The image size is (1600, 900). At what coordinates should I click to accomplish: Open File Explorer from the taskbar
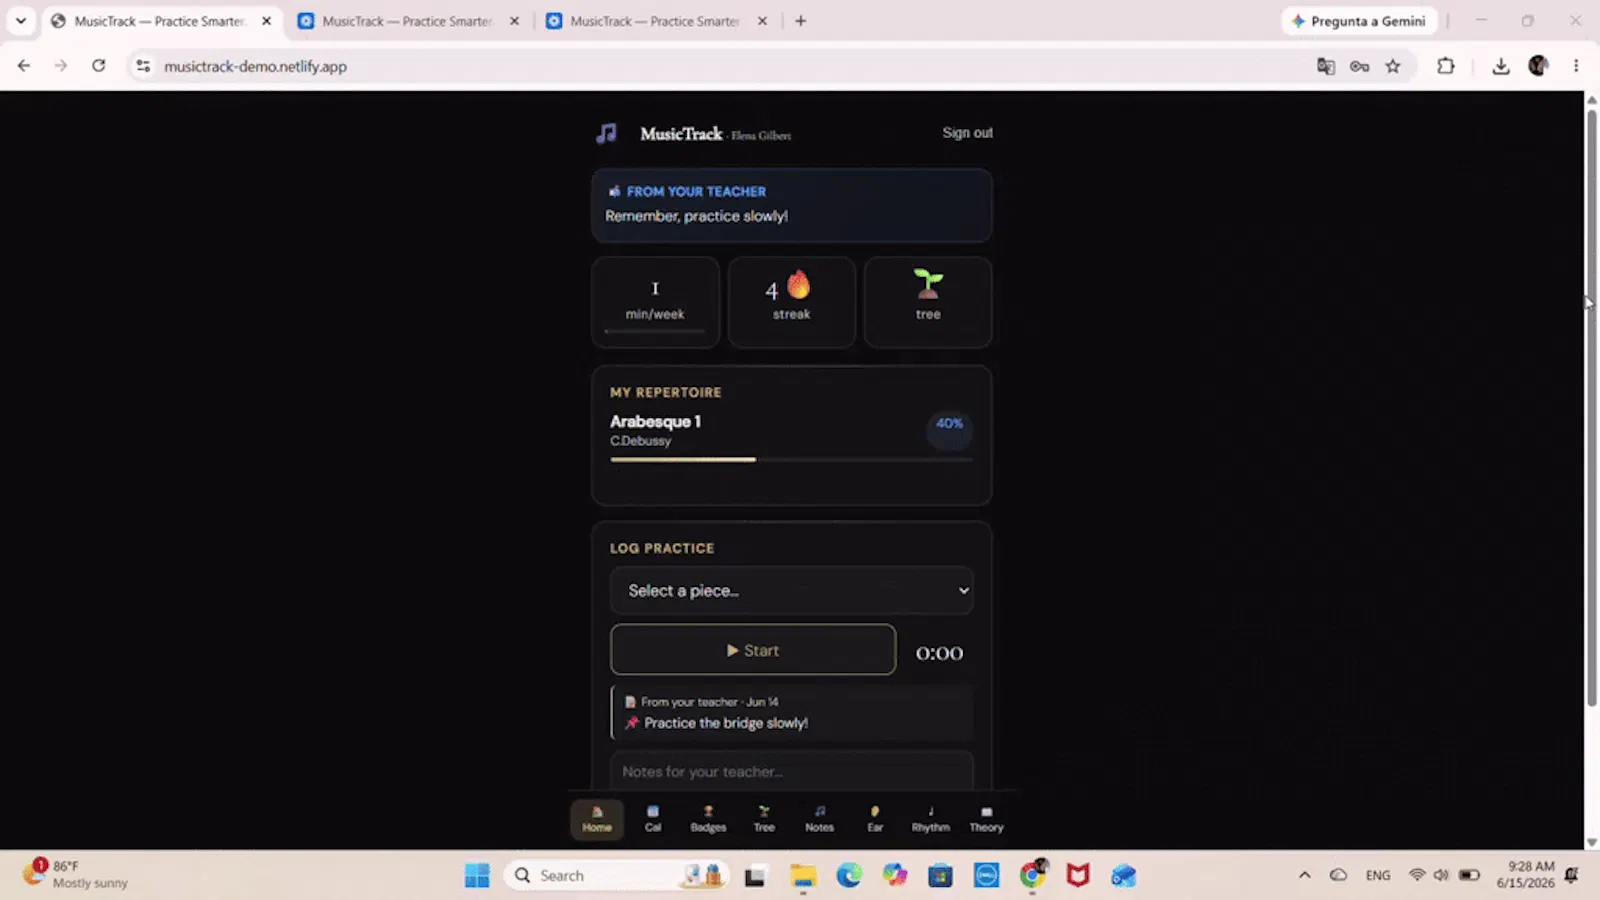point(803,876)
